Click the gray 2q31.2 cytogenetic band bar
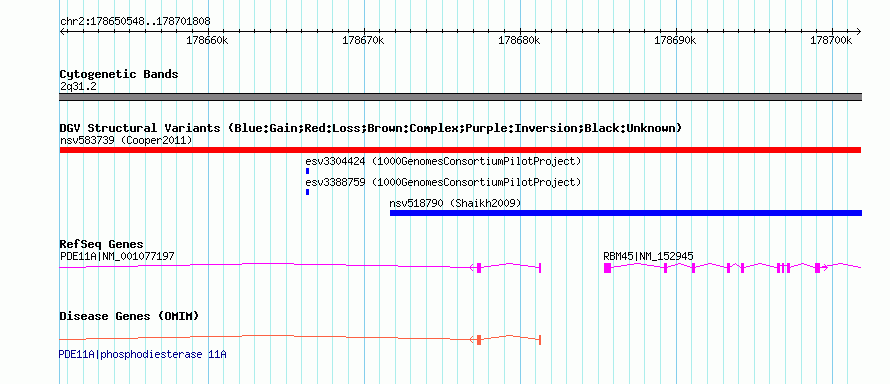The width and height of the screenshot is (890, 384). (460, 97)
